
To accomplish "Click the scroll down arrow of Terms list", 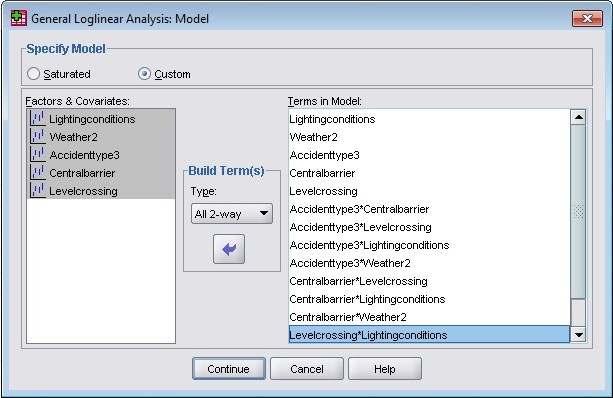I will (578, 335).
